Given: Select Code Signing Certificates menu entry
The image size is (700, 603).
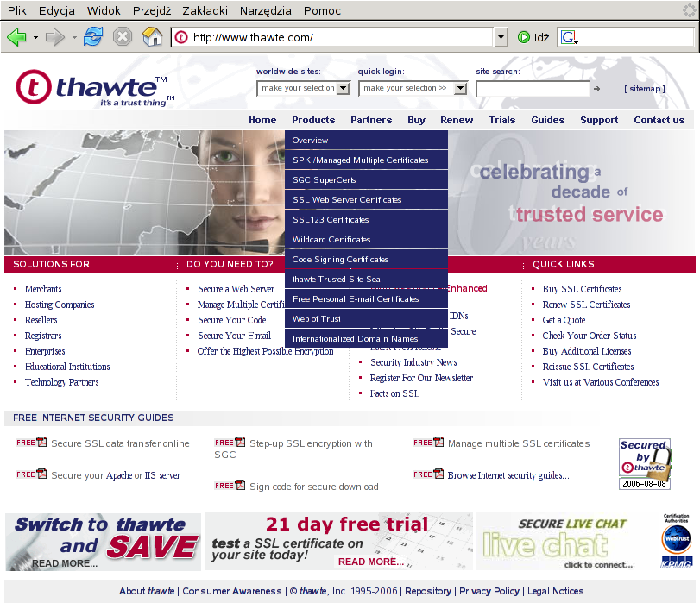Looking at the screenshot, I should [366, 259].
